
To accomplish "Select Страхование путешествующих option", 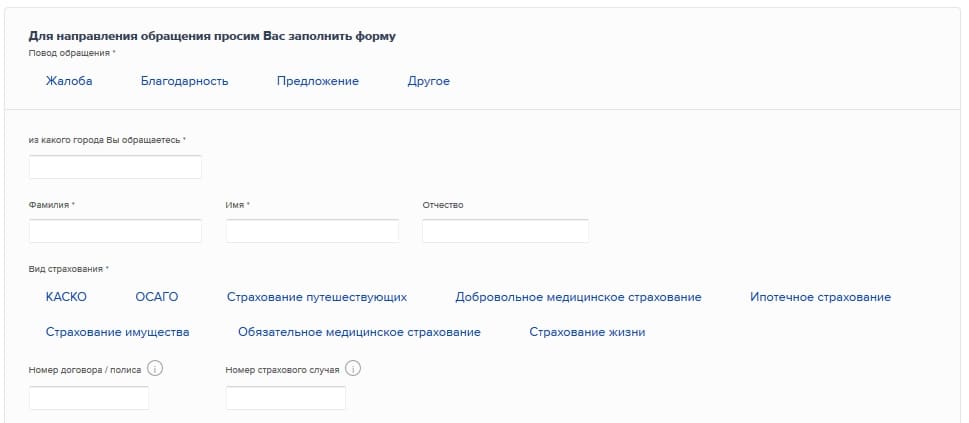I will pos(317,297).
